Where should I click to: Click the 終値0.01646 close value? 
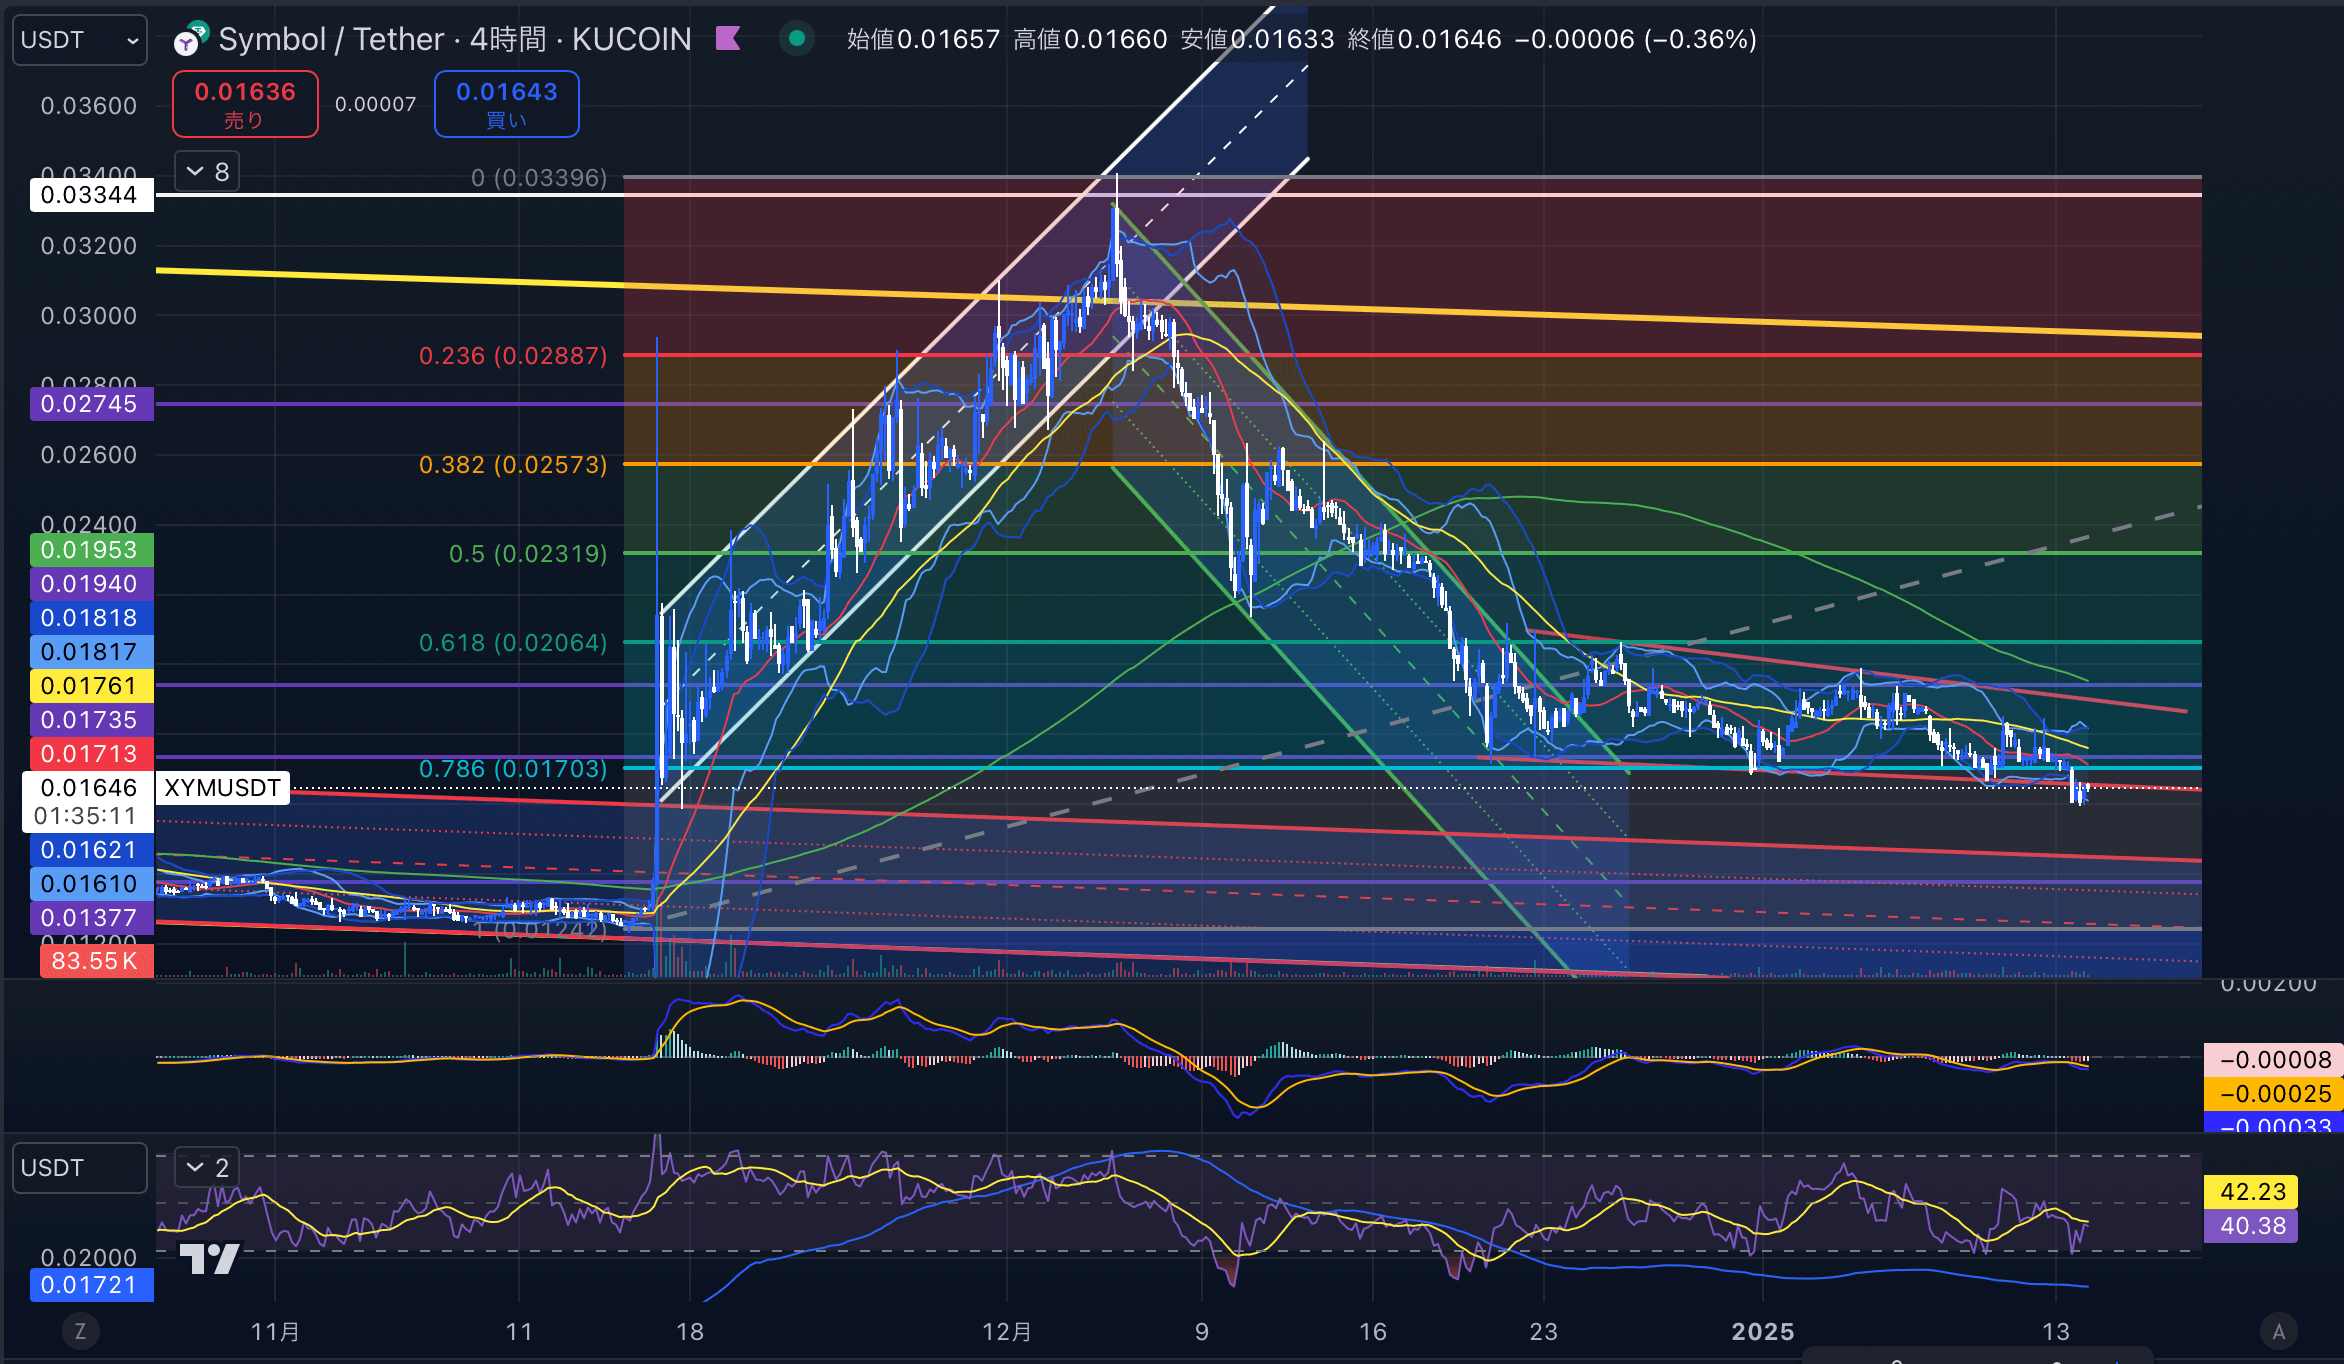[1424, 39]
